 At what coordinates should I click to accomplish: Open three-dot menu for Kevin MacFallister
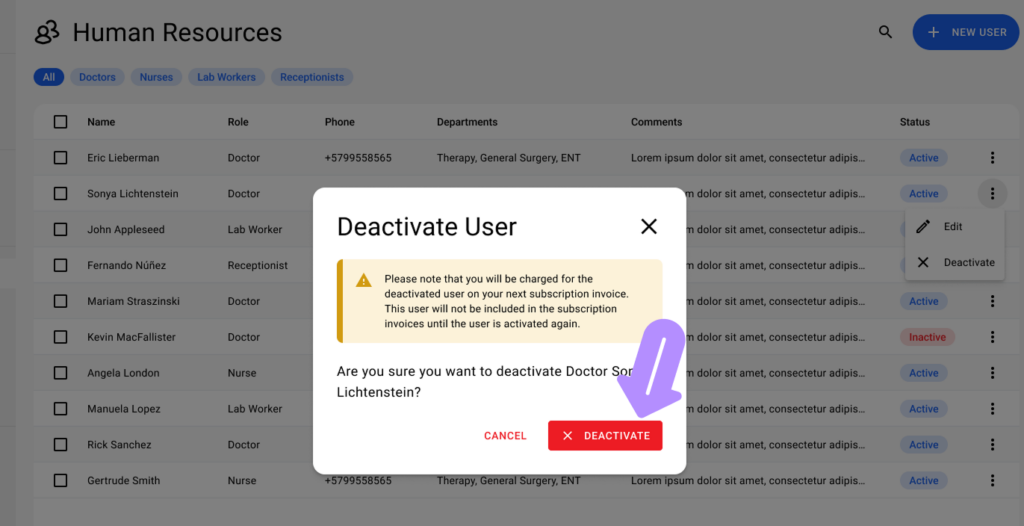pyautogui.click(x=992, y=337)
